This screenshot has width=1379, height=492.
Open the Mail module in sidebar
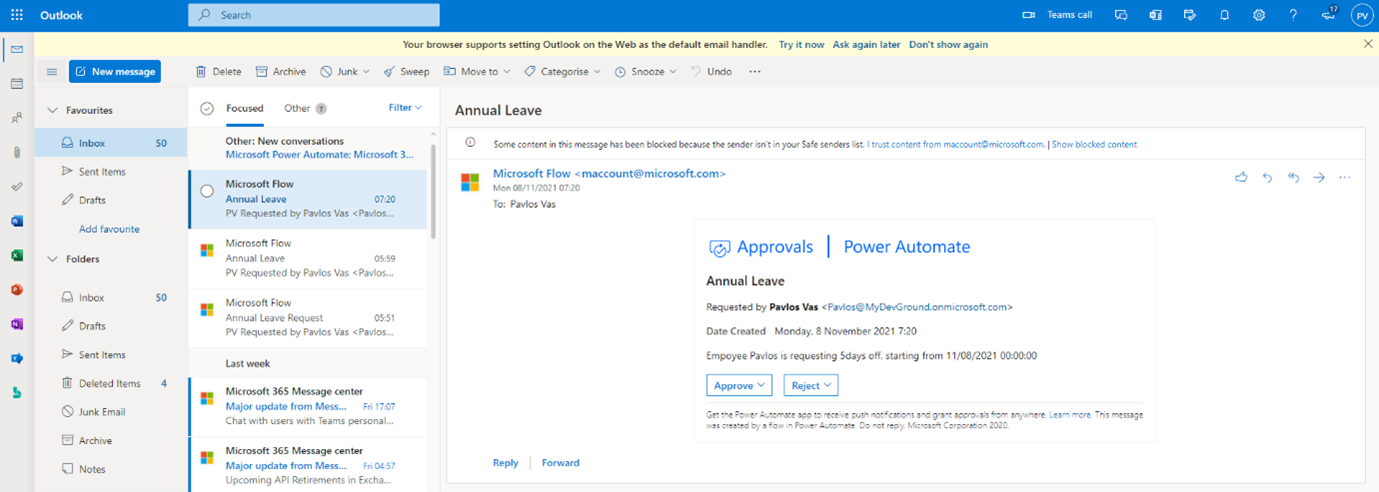click(17, 50)
